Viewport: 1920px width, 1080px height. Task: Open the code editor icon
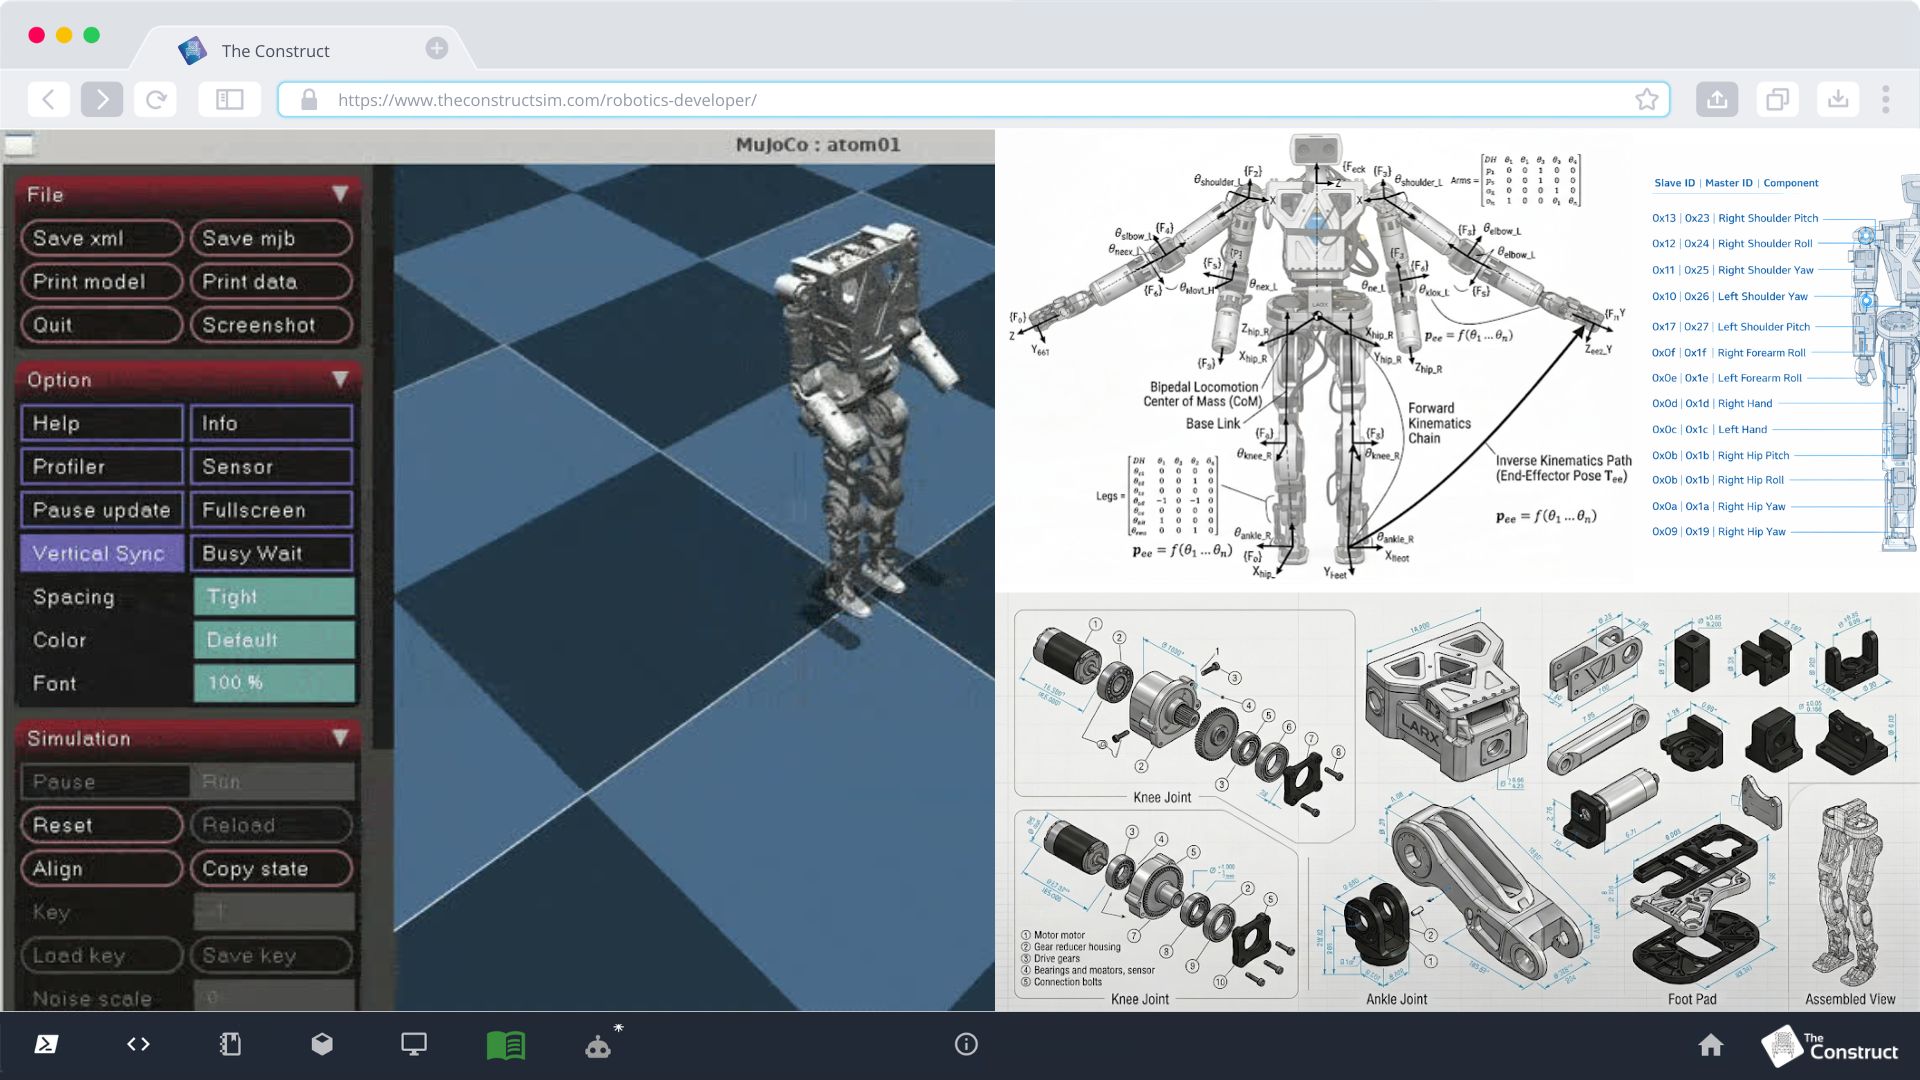[138, 1044]
